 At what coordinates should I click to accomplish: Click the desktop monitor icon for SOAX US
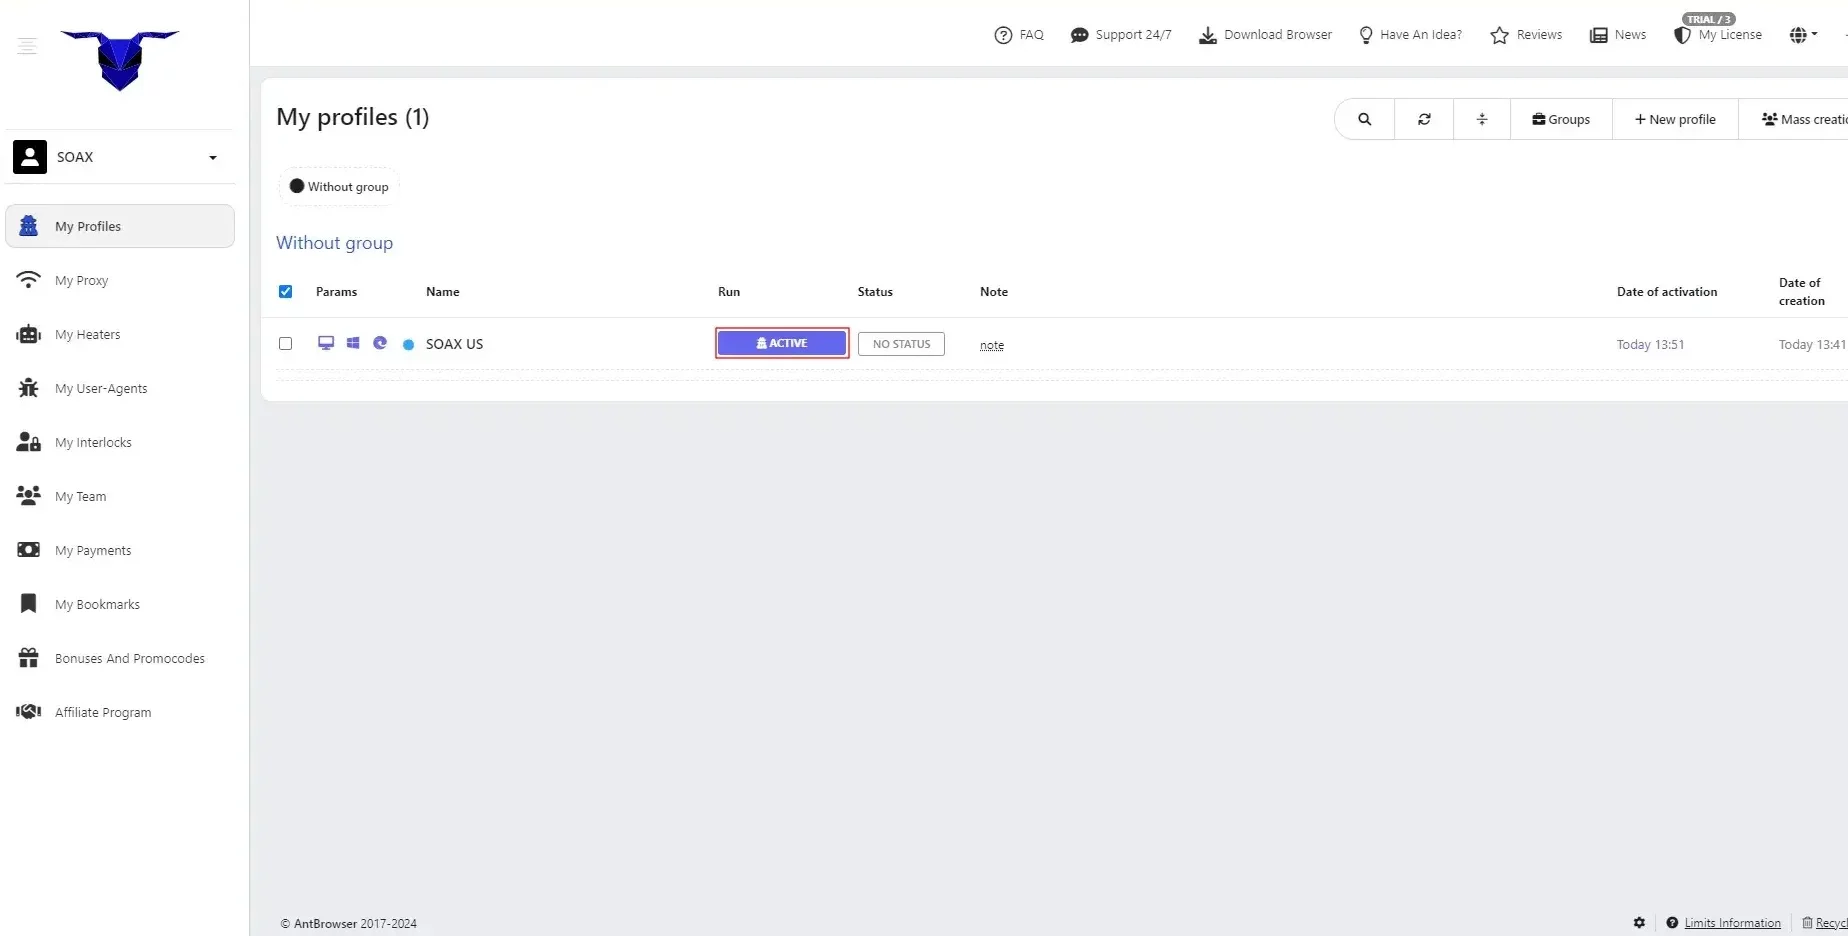(326, 343)
